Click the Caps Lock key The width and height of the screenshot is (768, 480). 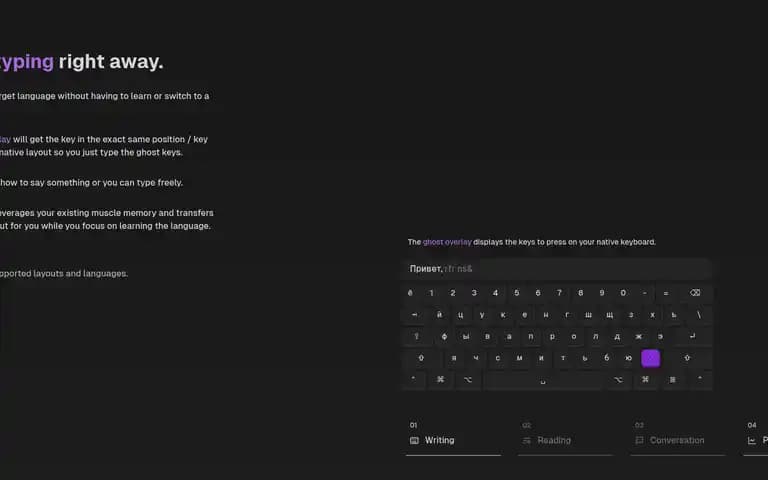[x=417, y=336]
